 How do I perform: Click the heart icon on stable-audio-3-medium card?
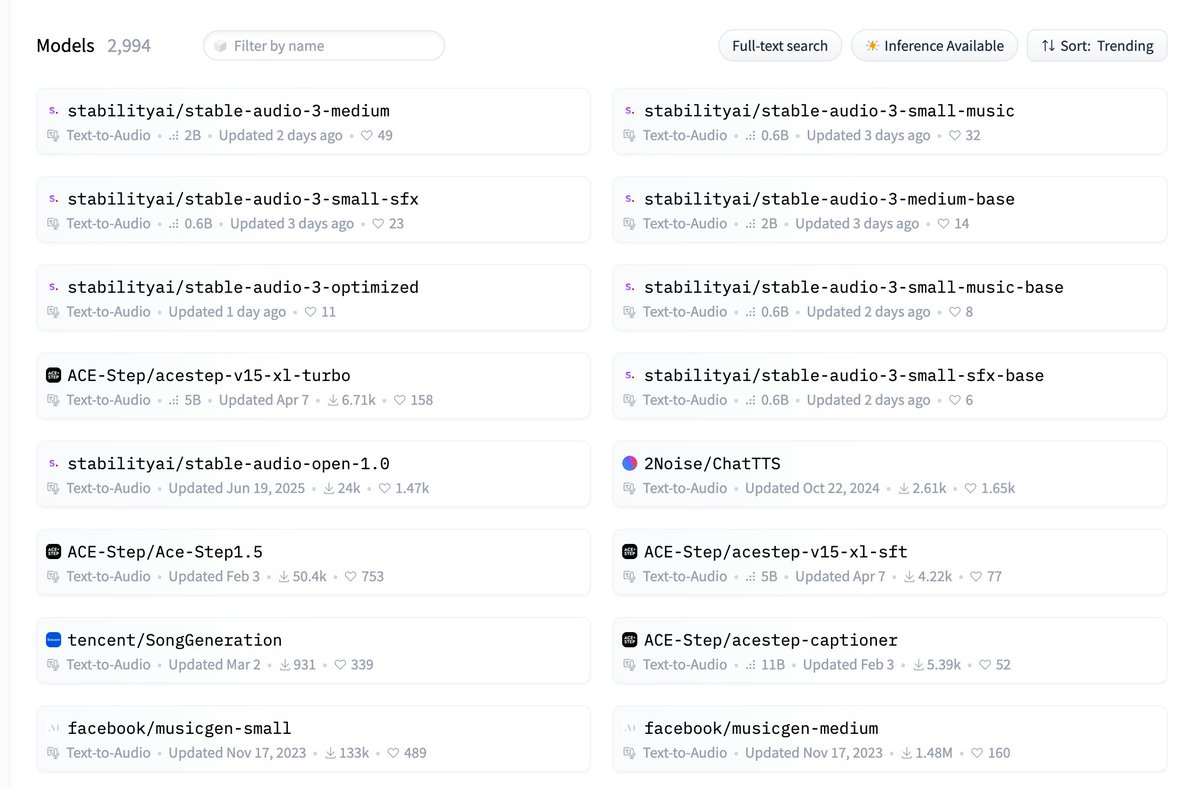367,135
